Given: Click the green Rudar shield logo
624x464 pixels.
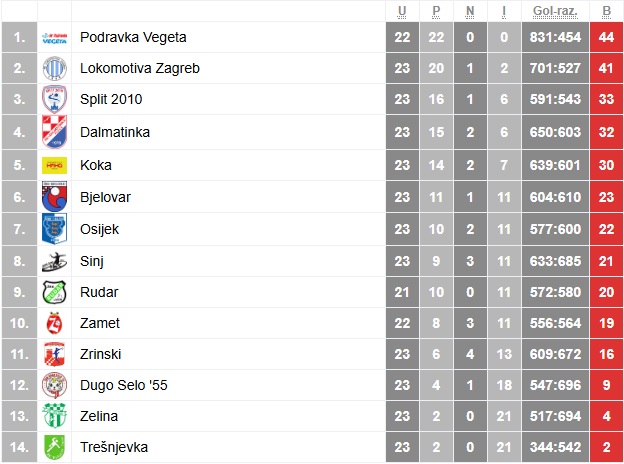Looking at the screenshot, I should [x=55, y=292].
